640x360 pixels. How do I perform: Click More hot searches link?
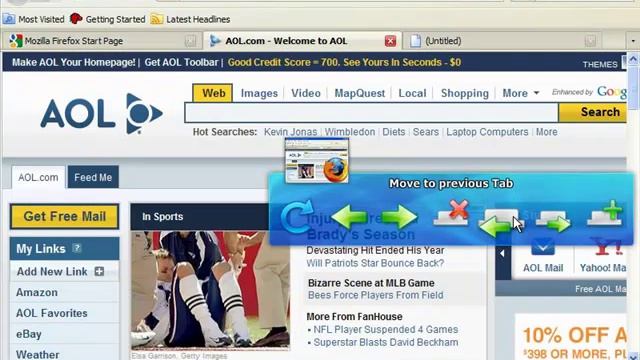pos(547,132)
